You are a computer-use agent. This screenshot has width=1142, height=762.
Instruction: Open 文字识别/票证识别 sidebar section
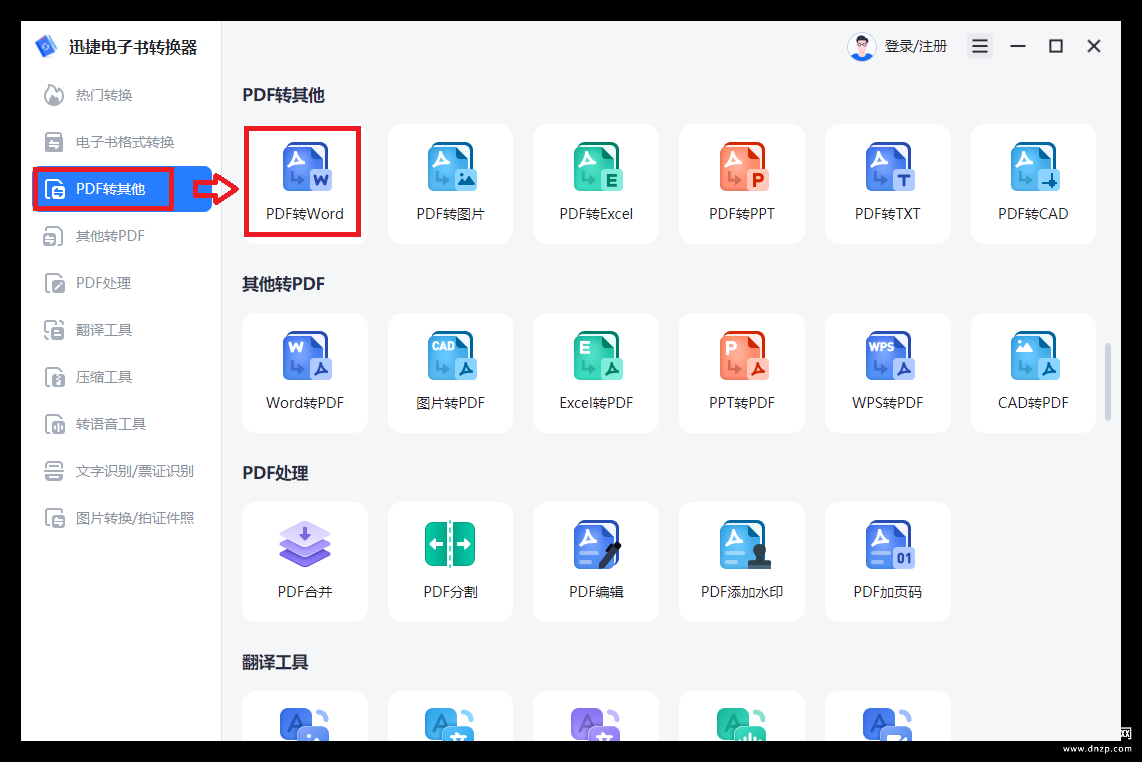coord(122,471)
